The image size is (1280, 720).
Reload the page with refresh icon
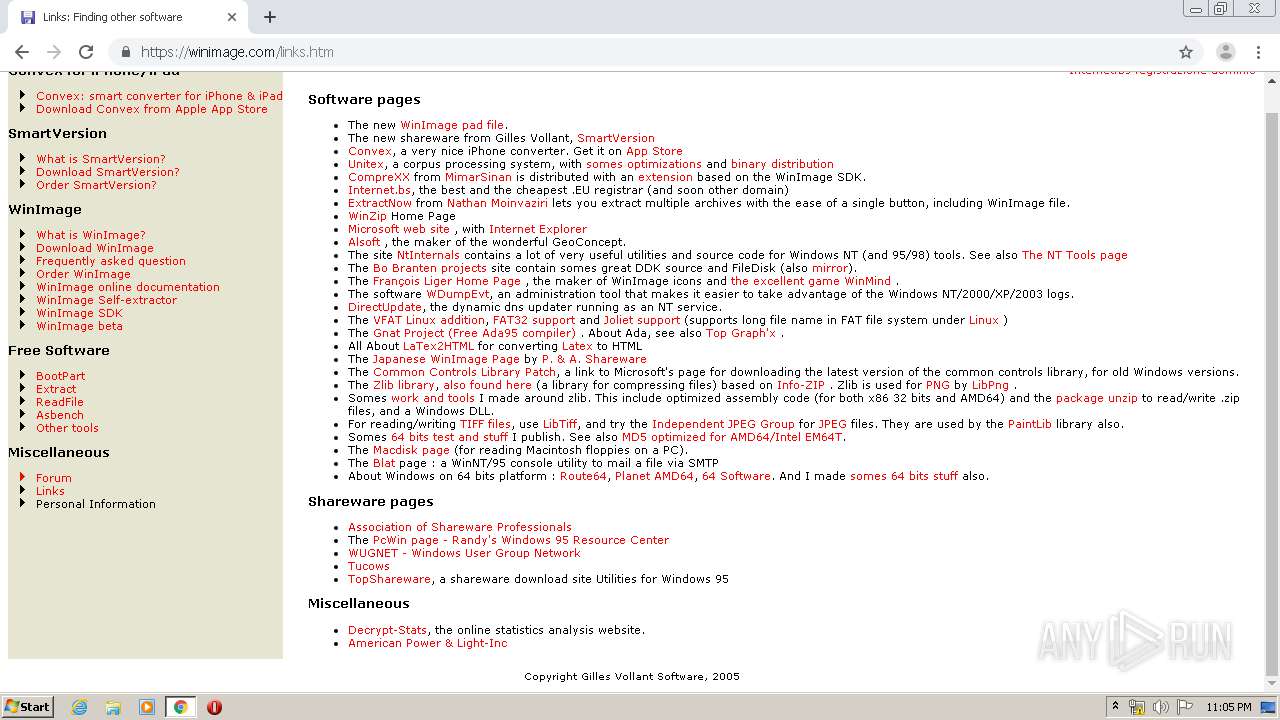click(86, 52)
